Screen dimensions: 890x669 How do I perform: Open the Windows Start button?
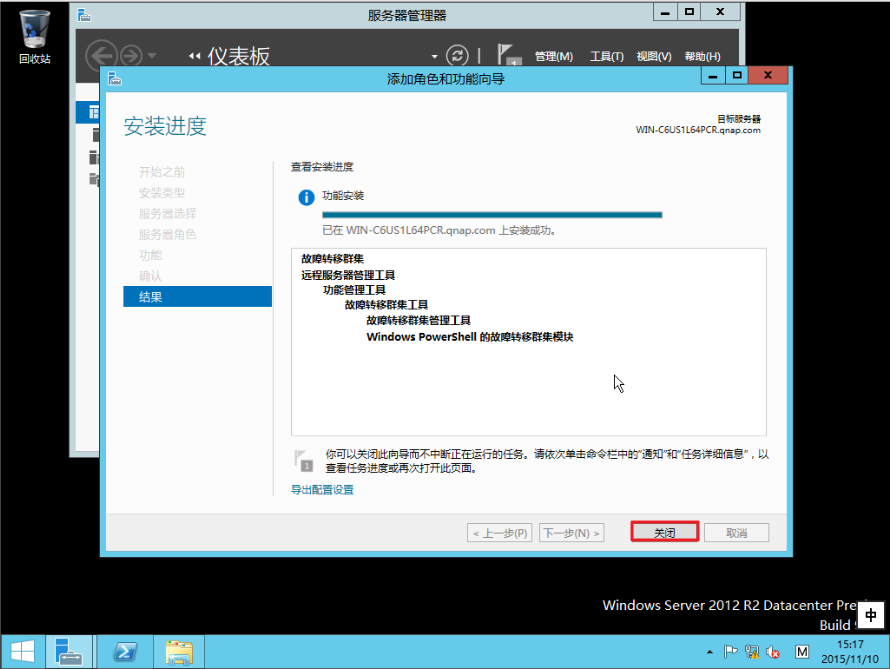pyautogui.click(x=23, y=651)
